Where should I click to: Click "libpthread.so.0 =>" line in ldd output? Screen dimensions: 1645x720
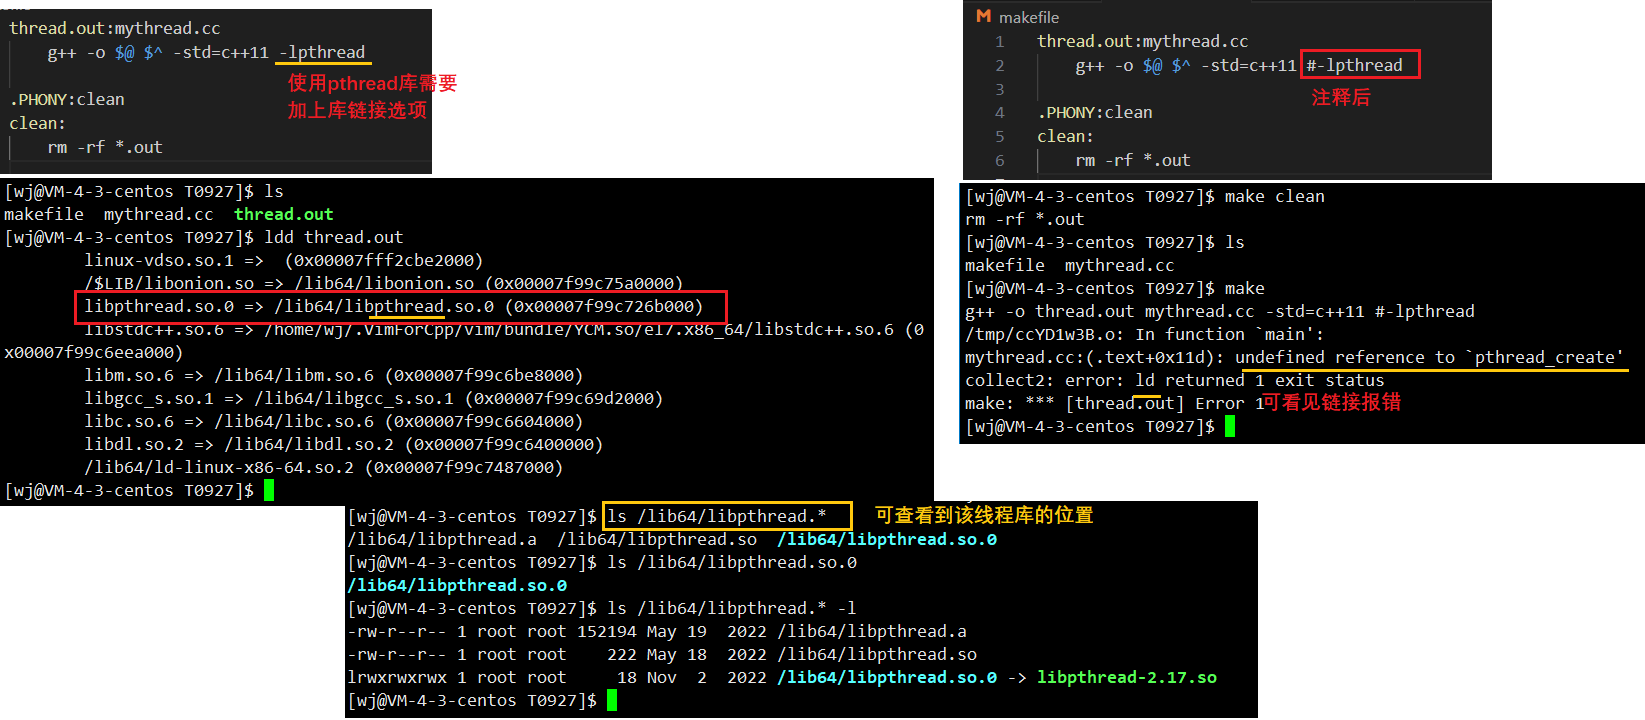click(394, 306)
